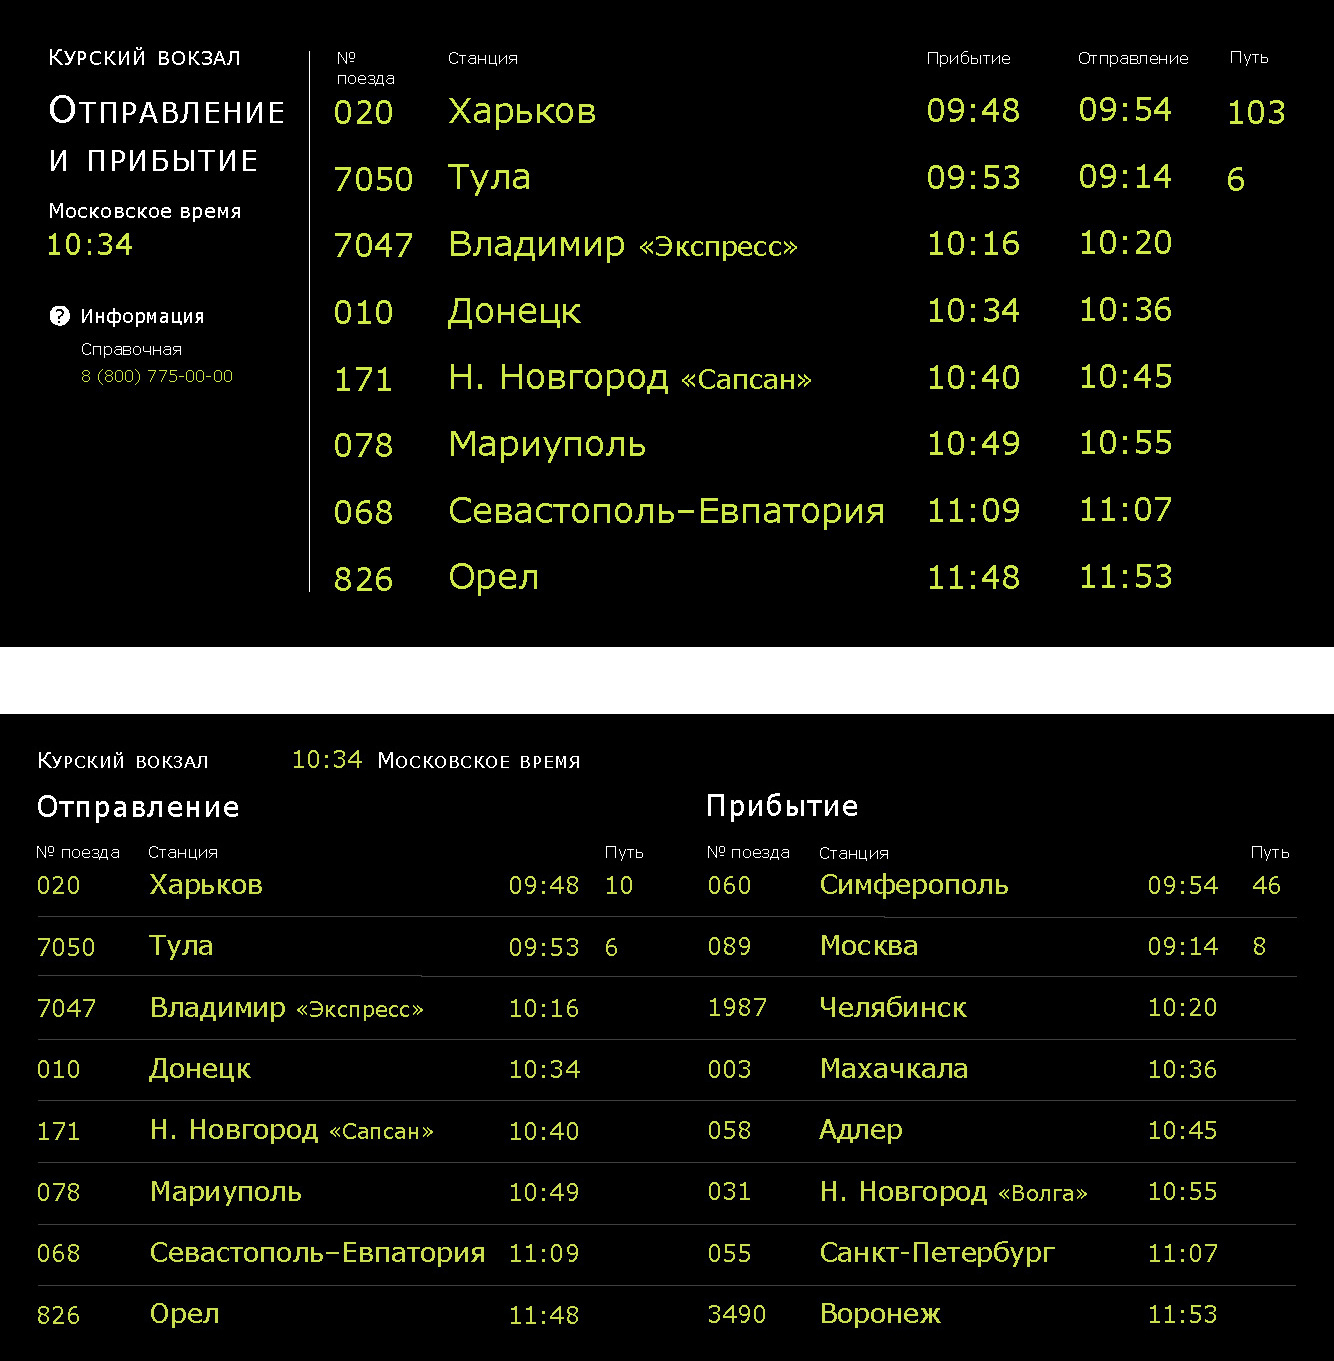Click Москва in the arrivals list
The height and width of the screenshot is (1361, 1334).
tap(868, 946)
